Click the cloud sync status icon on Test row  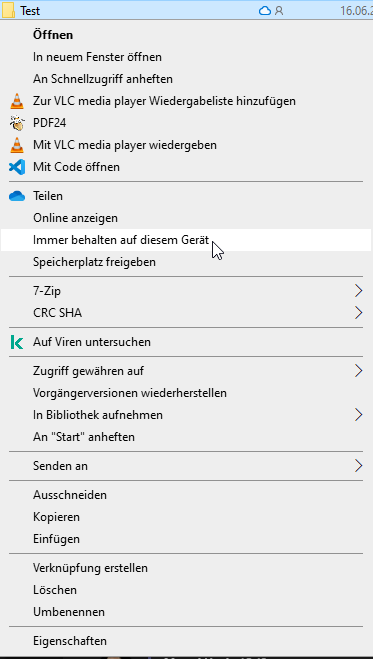click(265, 11)
